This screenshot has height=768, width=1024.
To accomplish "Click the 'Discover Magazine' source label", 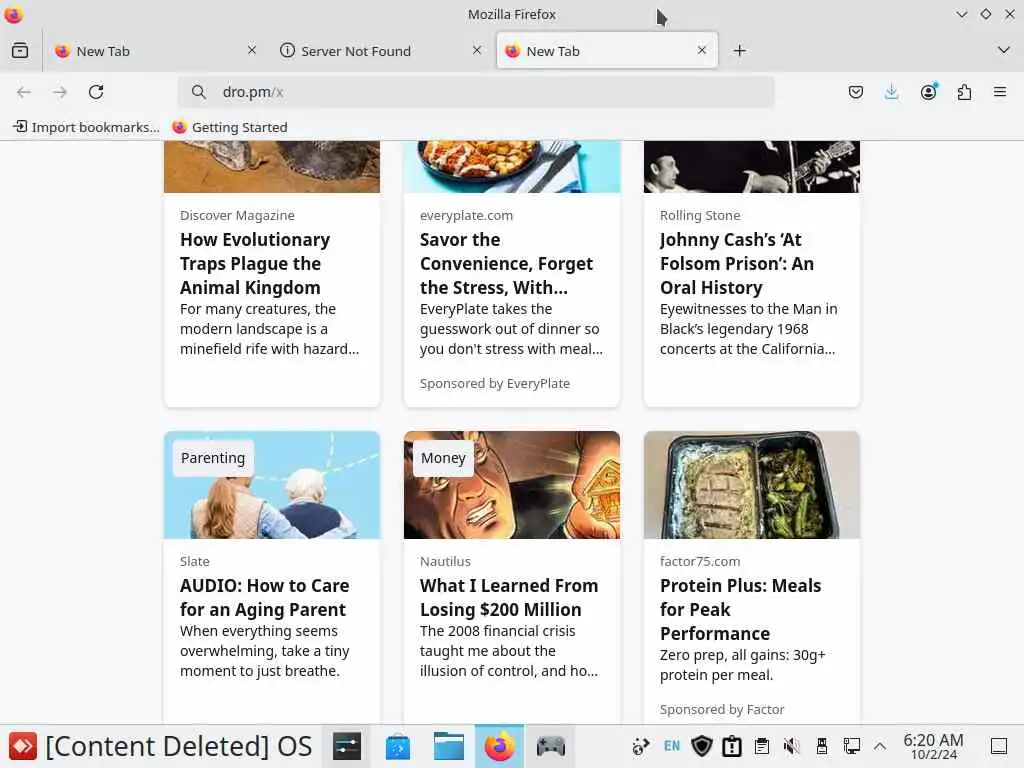I will 237,215.
